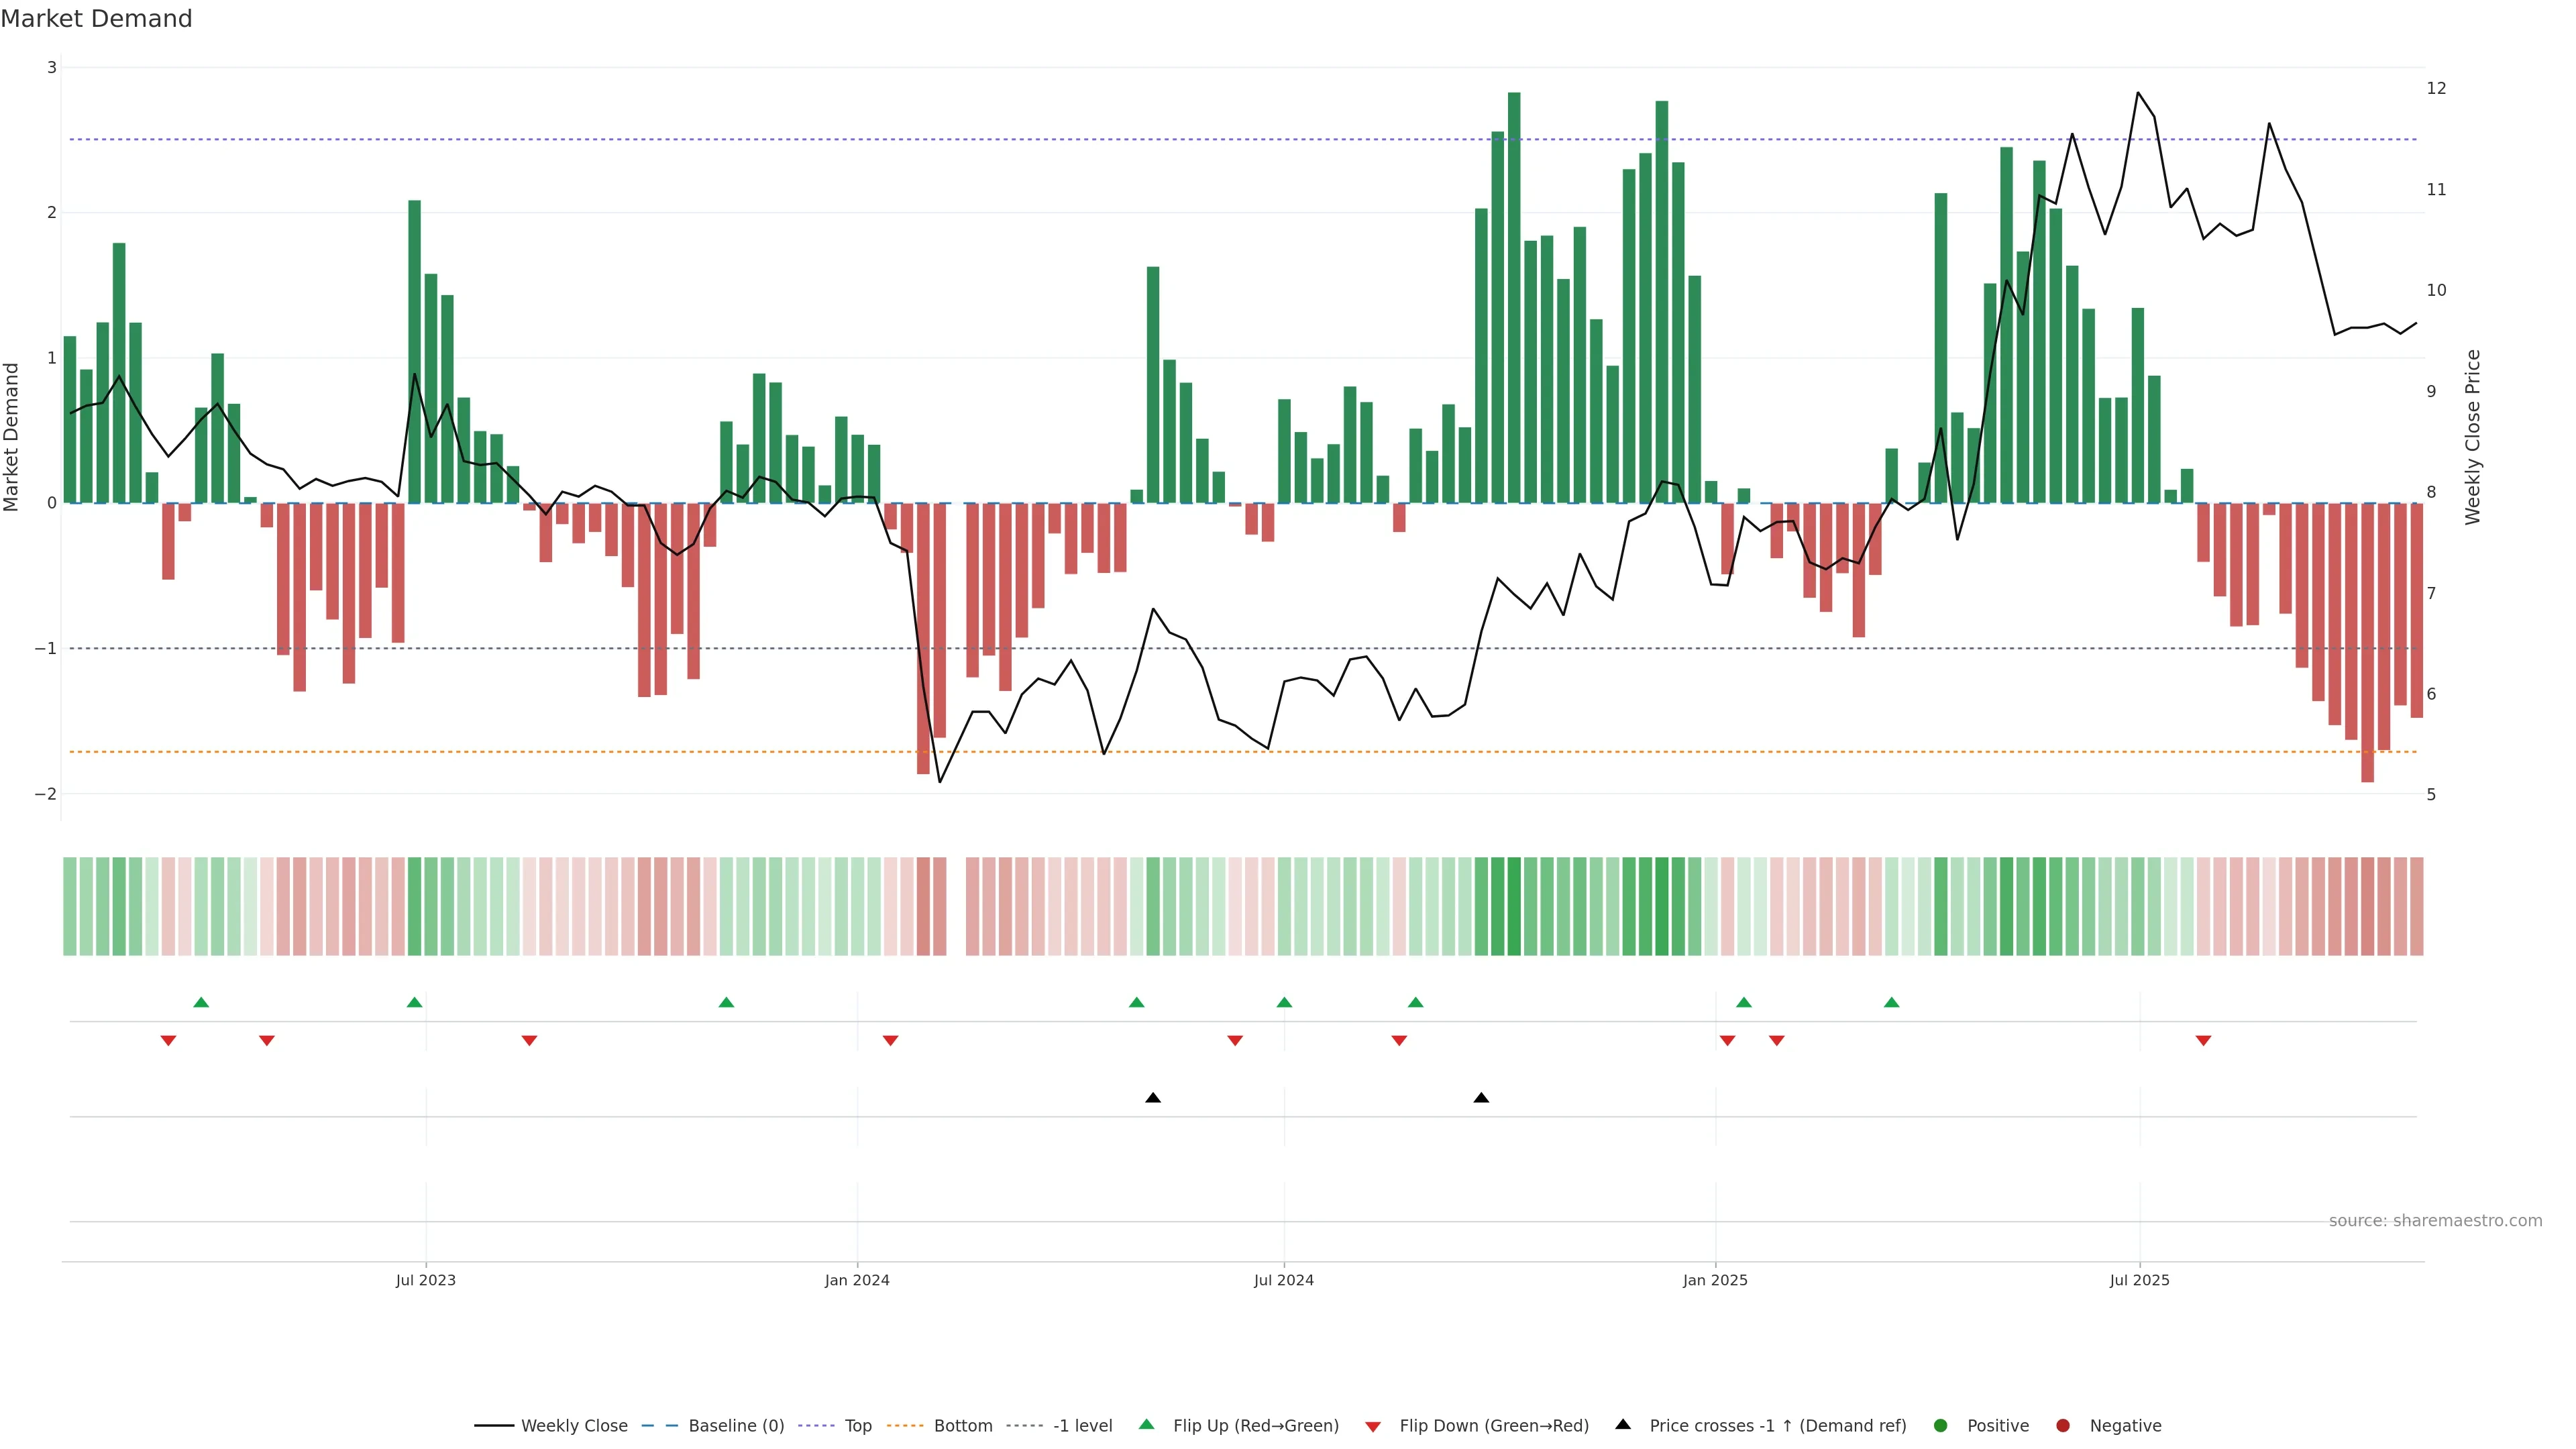This screenshot has height=1449, width=2576.
Task: Click the red Negative legend dot
Action: [x=2063, y=1425]
